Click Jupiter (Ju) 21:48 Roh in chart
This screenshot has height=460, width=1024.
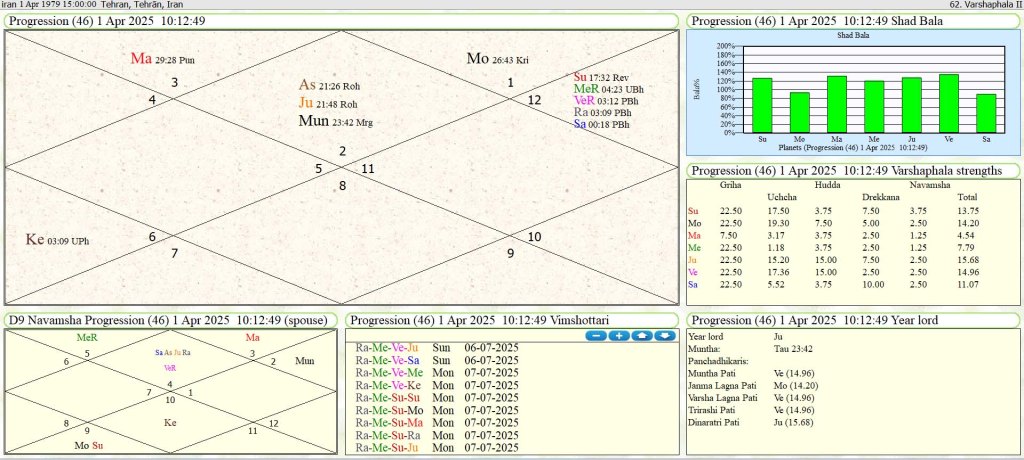tap(327, 103)
